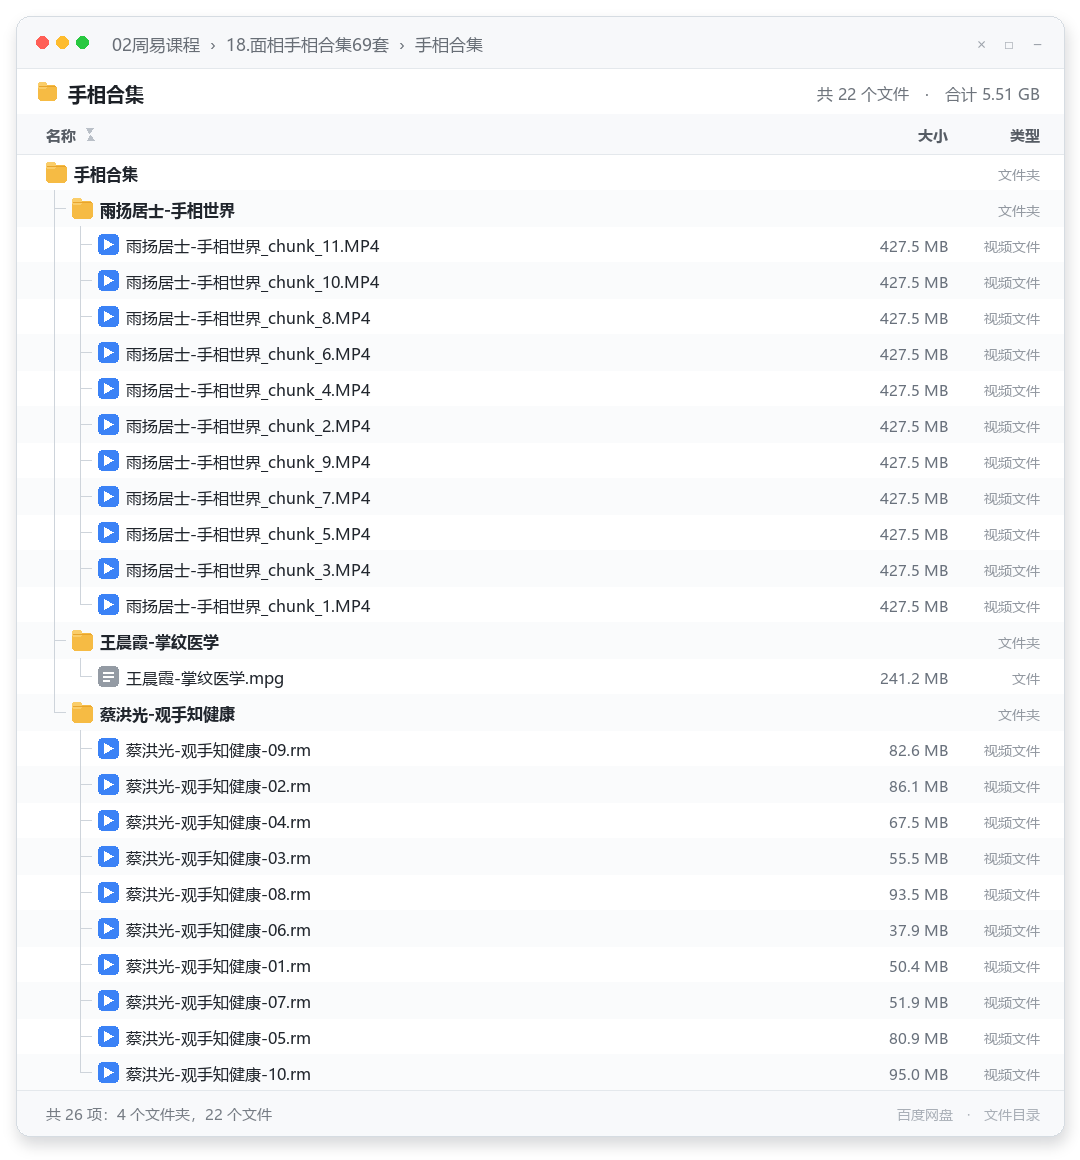Select file name 雨扬居士-手相世界_chunk_1.MP4
This screenshot has height=1160, width=1080.
(x=248, y=607)
